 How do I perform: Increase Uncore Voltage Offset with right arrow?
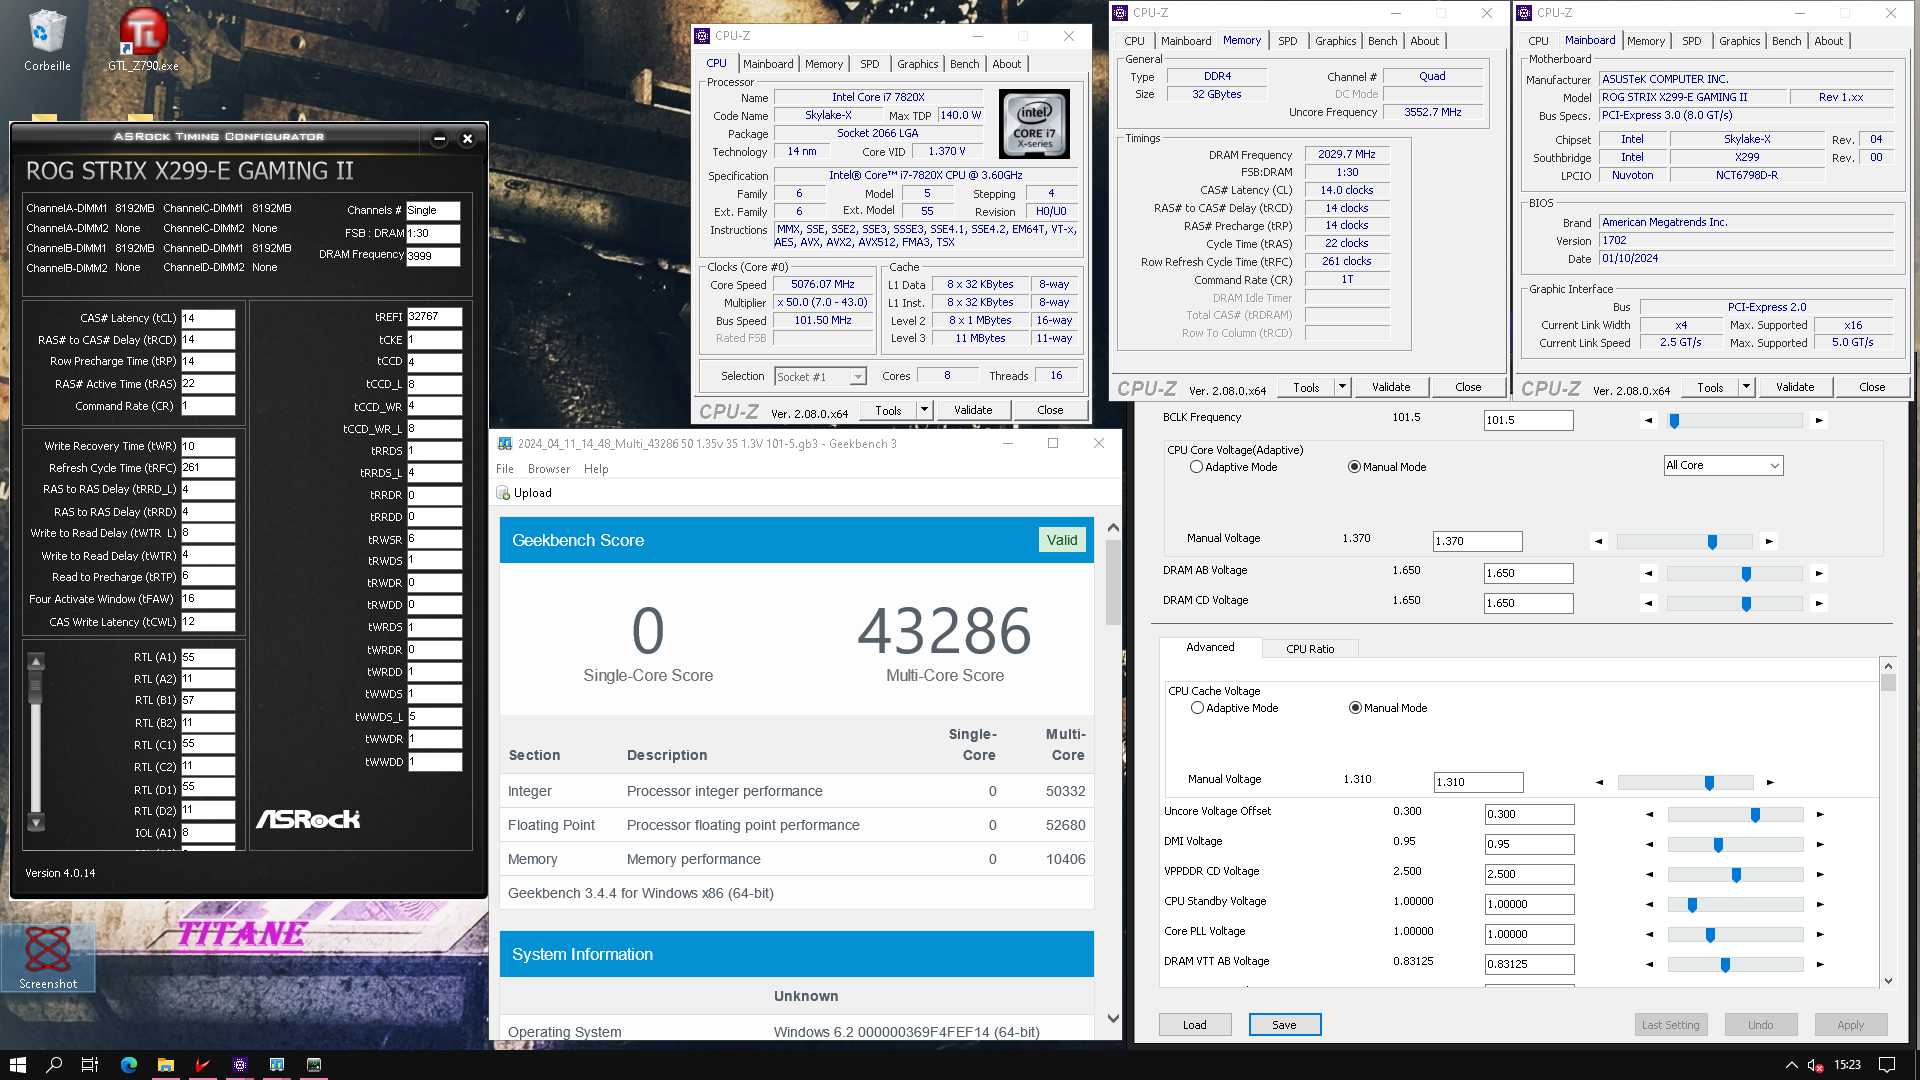1820,814
